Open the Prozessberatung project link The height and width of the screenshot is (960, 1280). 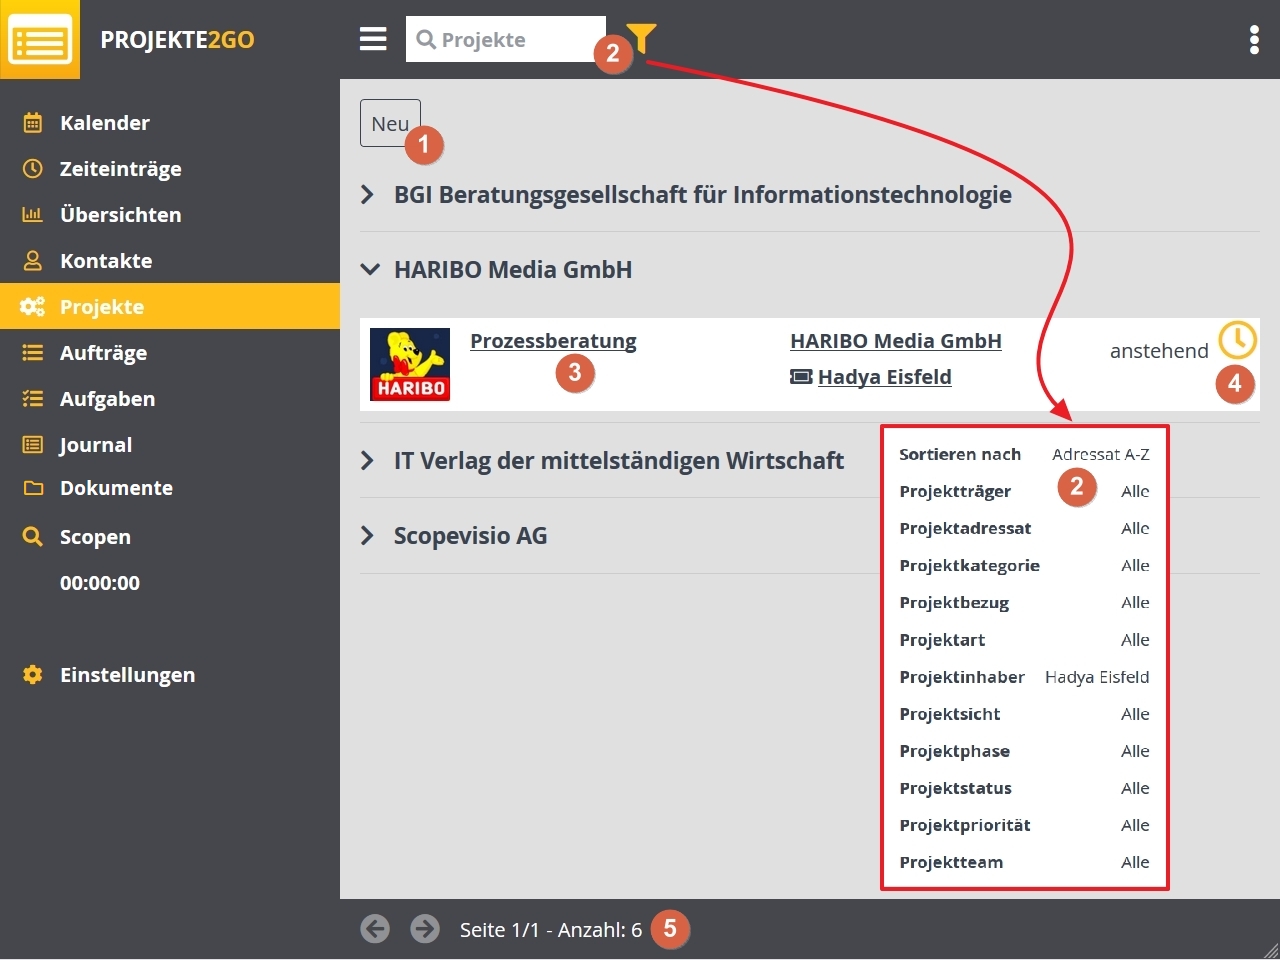[x=553, y=341]
